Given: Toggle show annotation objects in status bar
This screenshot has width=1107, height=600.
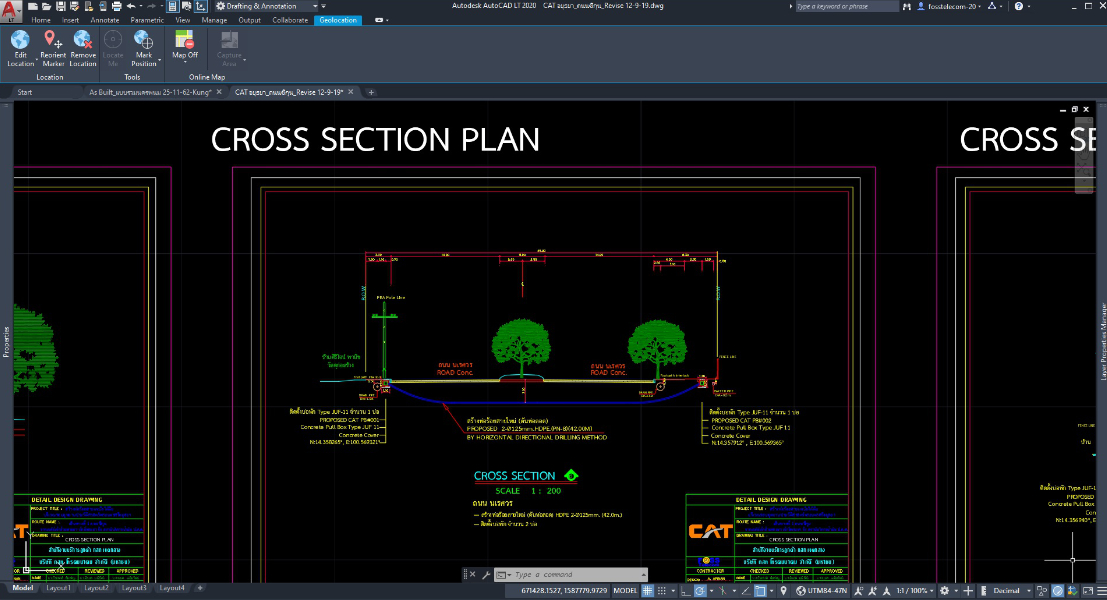Looking at the screenshot, I should pyautogui.click(x=858, y=591).
